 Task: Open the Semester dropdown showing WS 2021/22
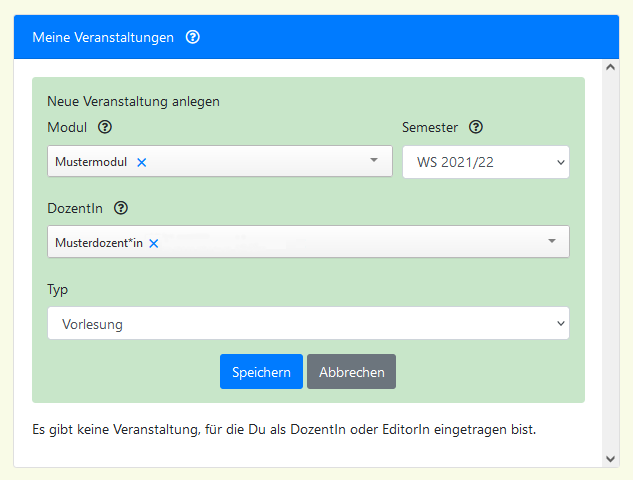pyautogui.click(x=485, y=162)
